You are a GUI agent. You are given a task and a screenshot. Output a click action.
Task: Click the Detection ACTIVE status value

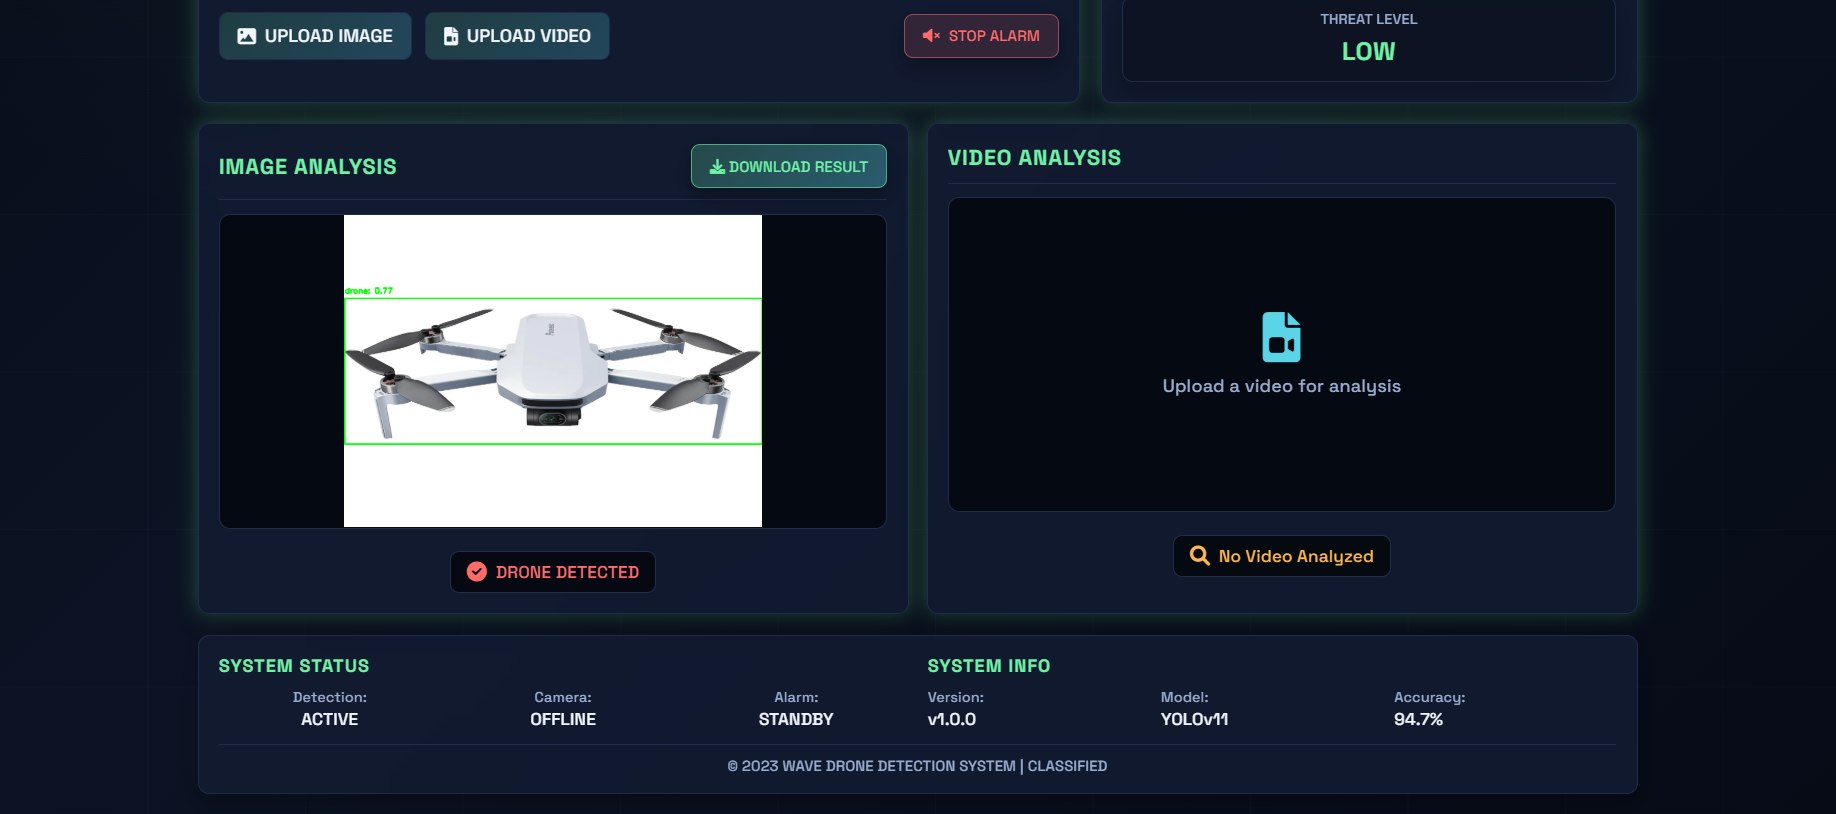point(329,719)
